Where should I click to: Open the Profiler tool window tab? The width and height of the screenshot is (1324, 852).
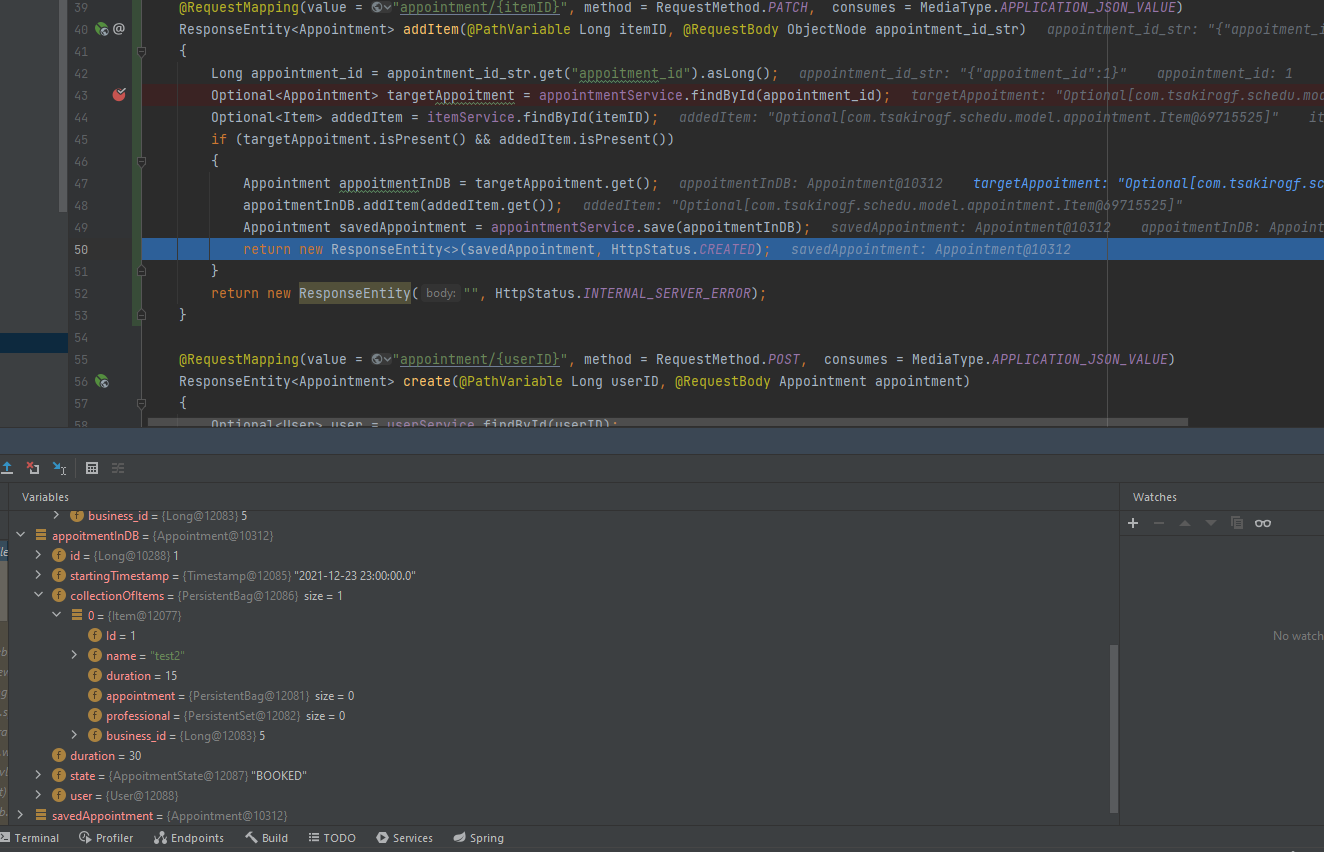(106, 838)
